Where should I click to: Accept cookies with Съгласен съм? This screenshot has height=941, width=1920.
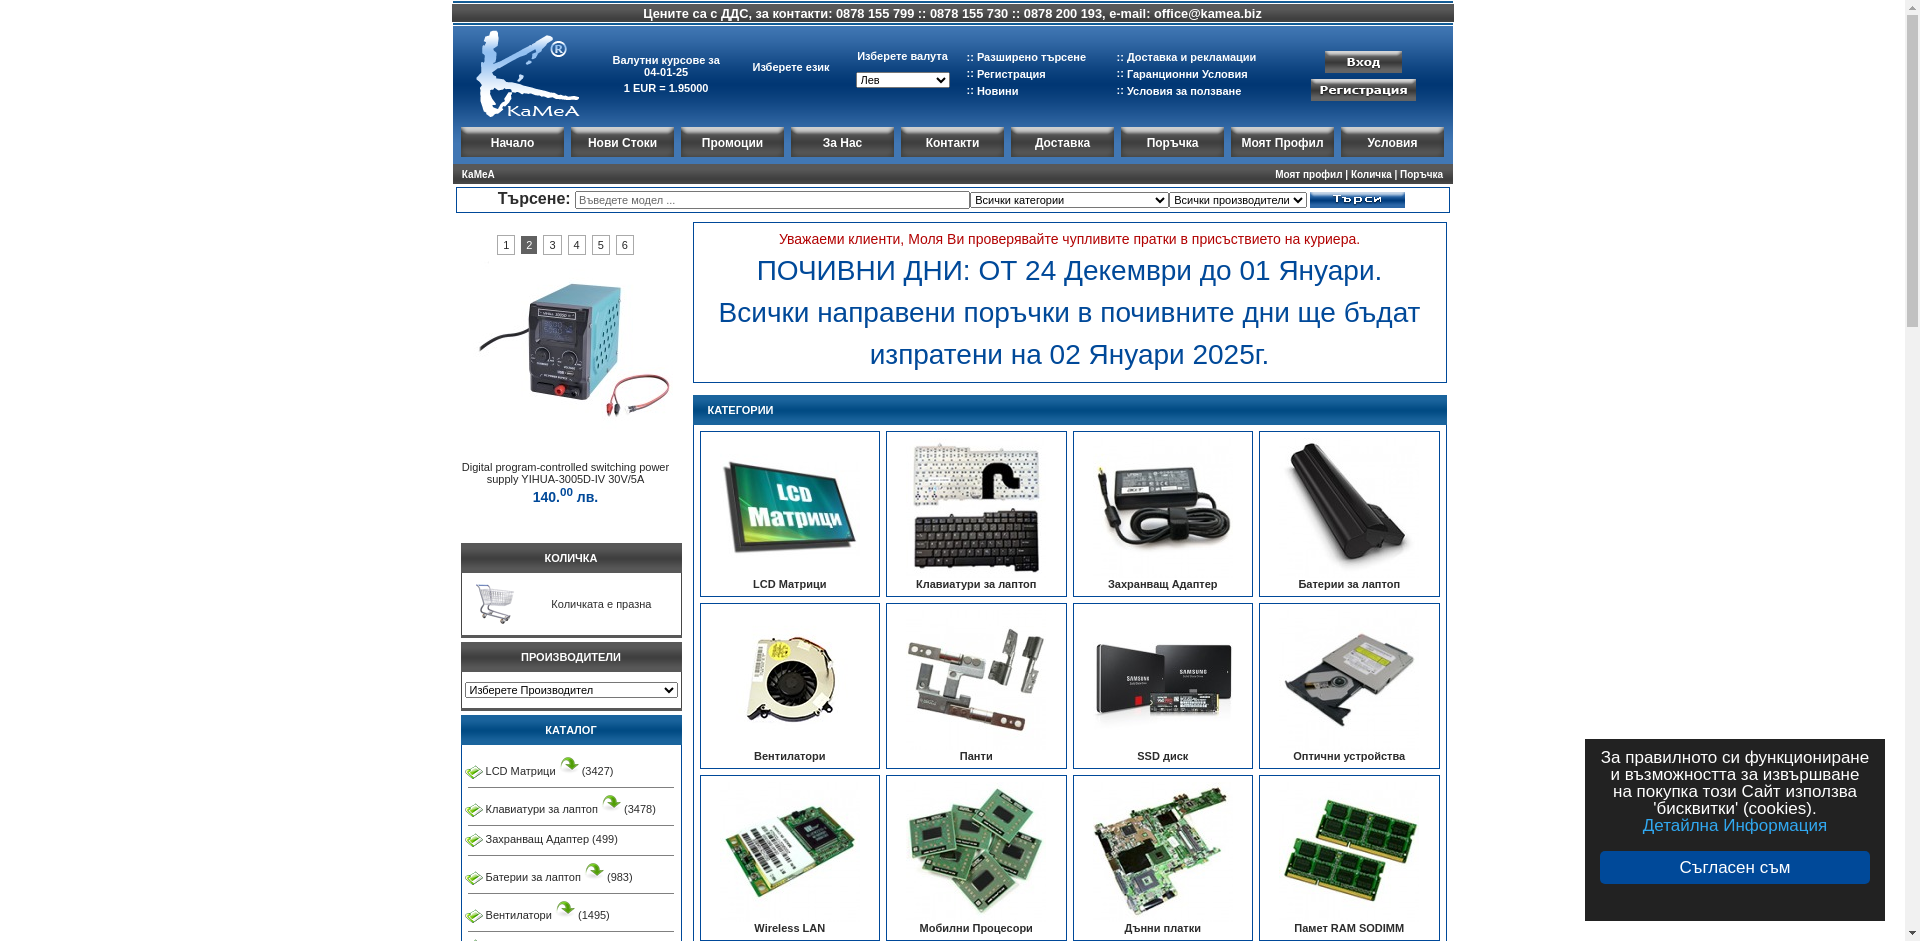point(1734,867)
